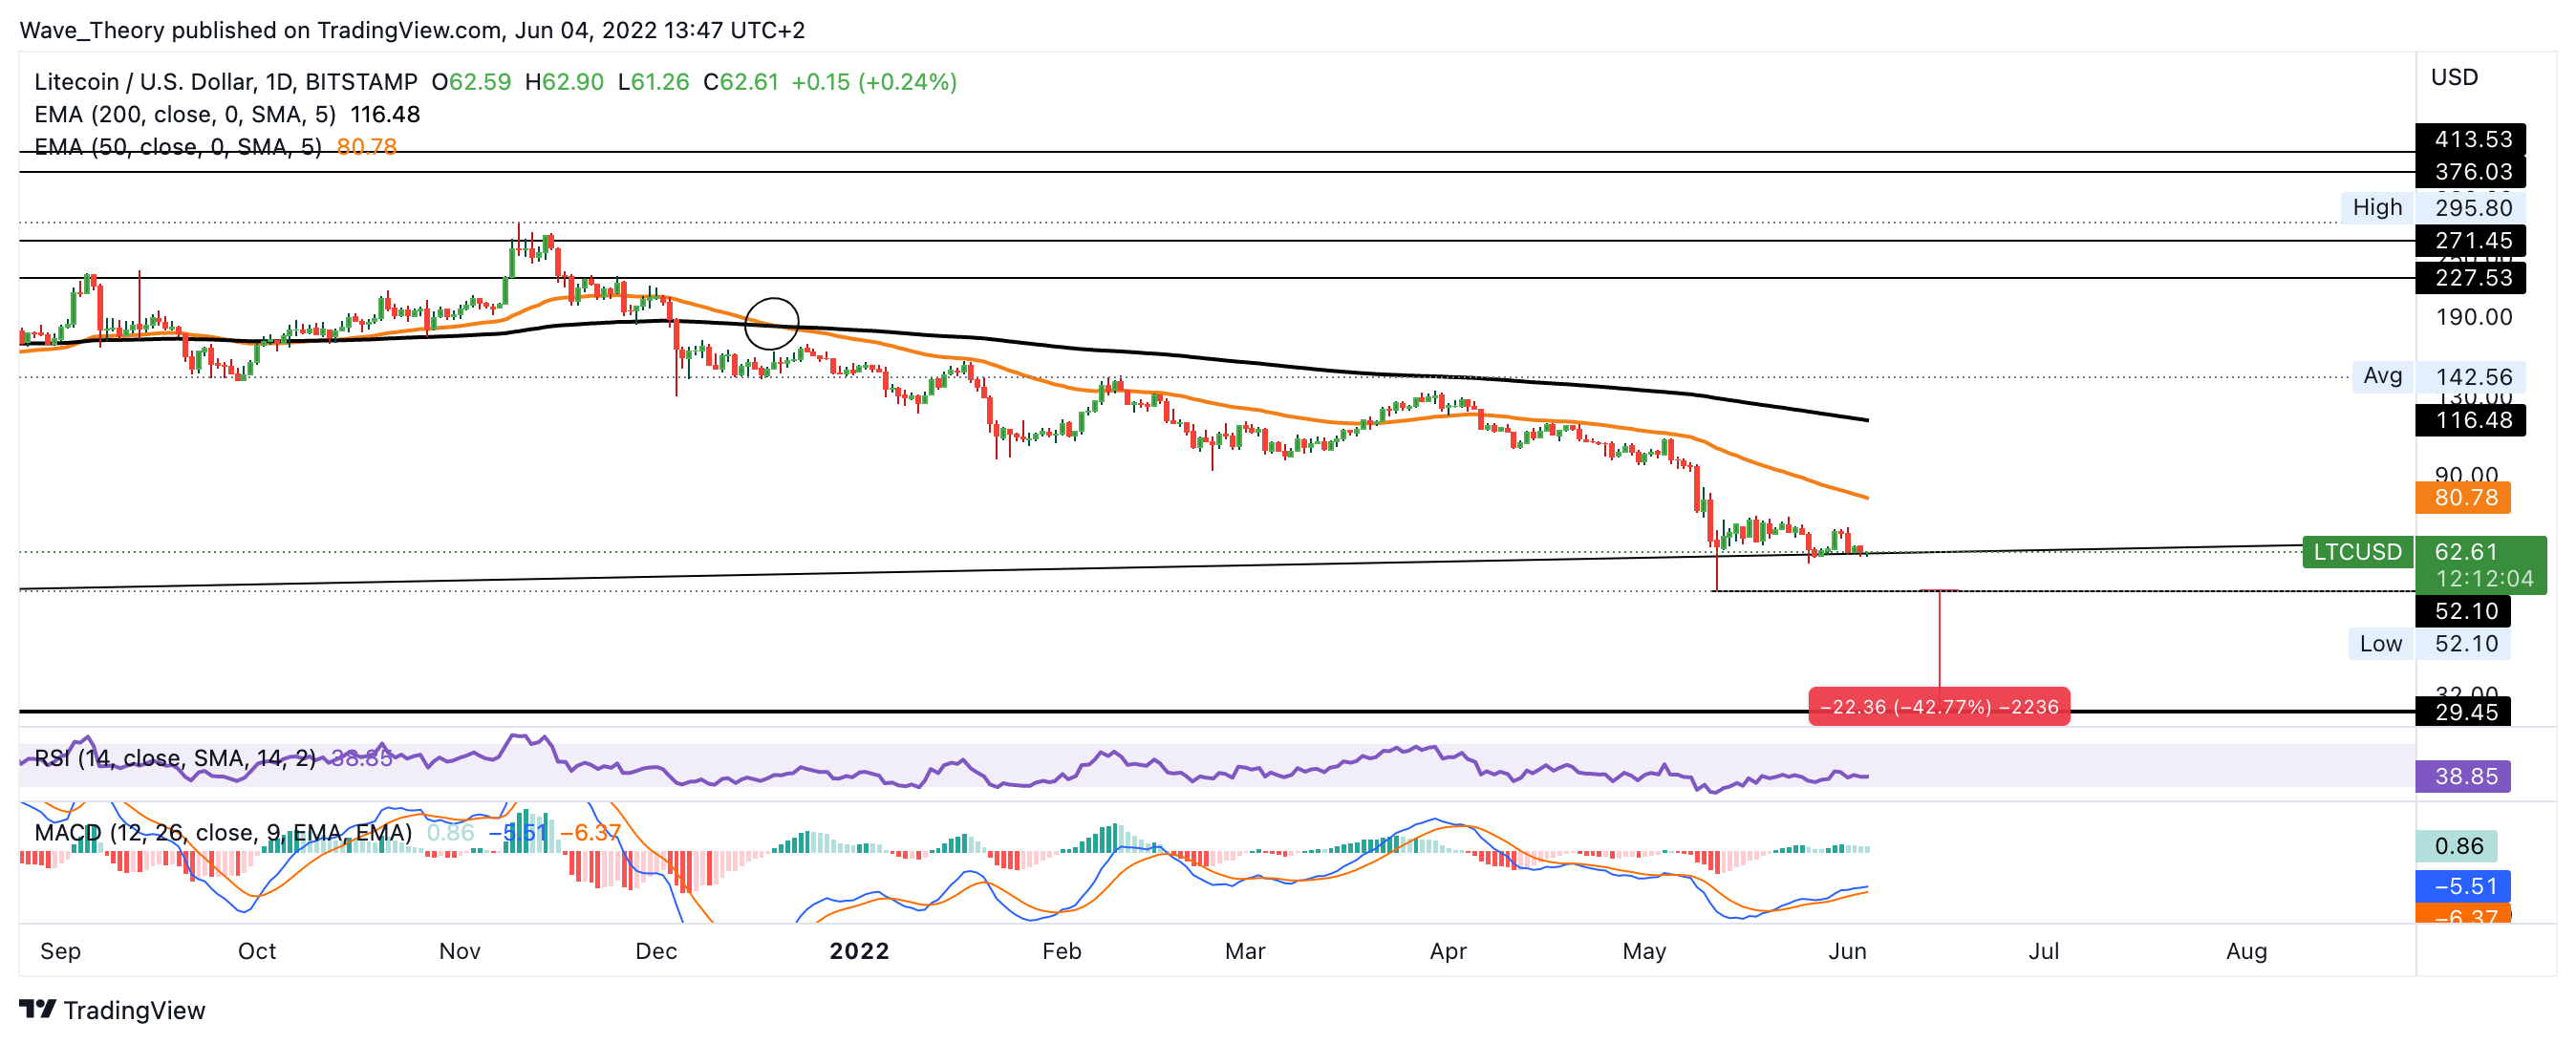Click the TradingView logo icon

pos(37,1009)
